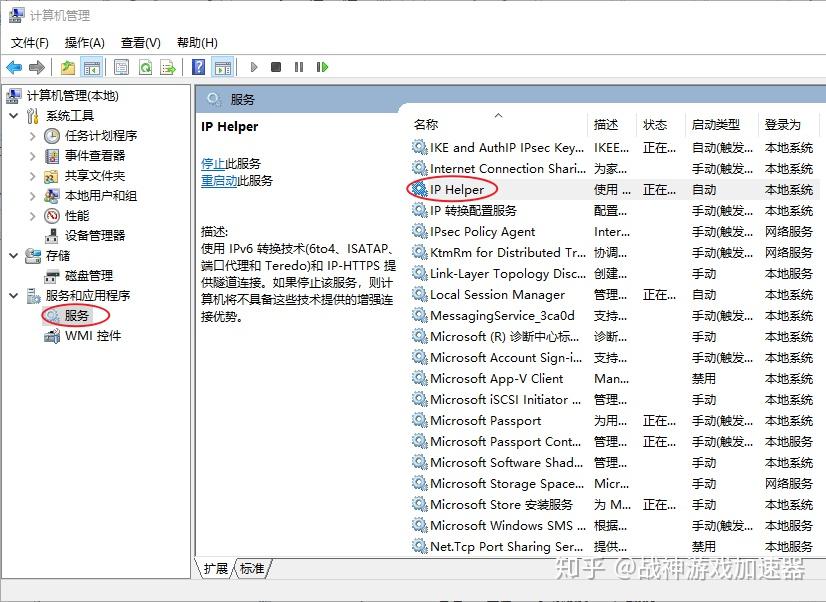Select the 本地用户和组 tree icon

51,196
